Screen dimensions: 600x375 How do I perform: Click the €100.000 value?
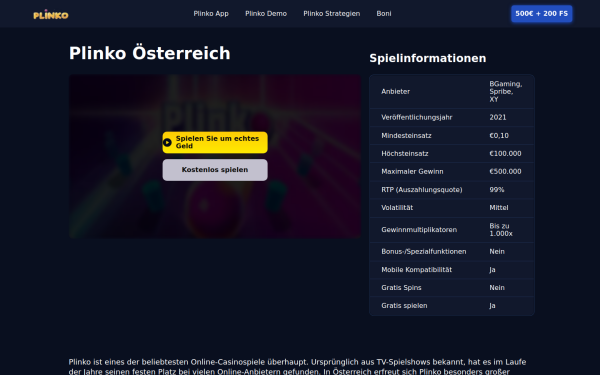(505, 153)
